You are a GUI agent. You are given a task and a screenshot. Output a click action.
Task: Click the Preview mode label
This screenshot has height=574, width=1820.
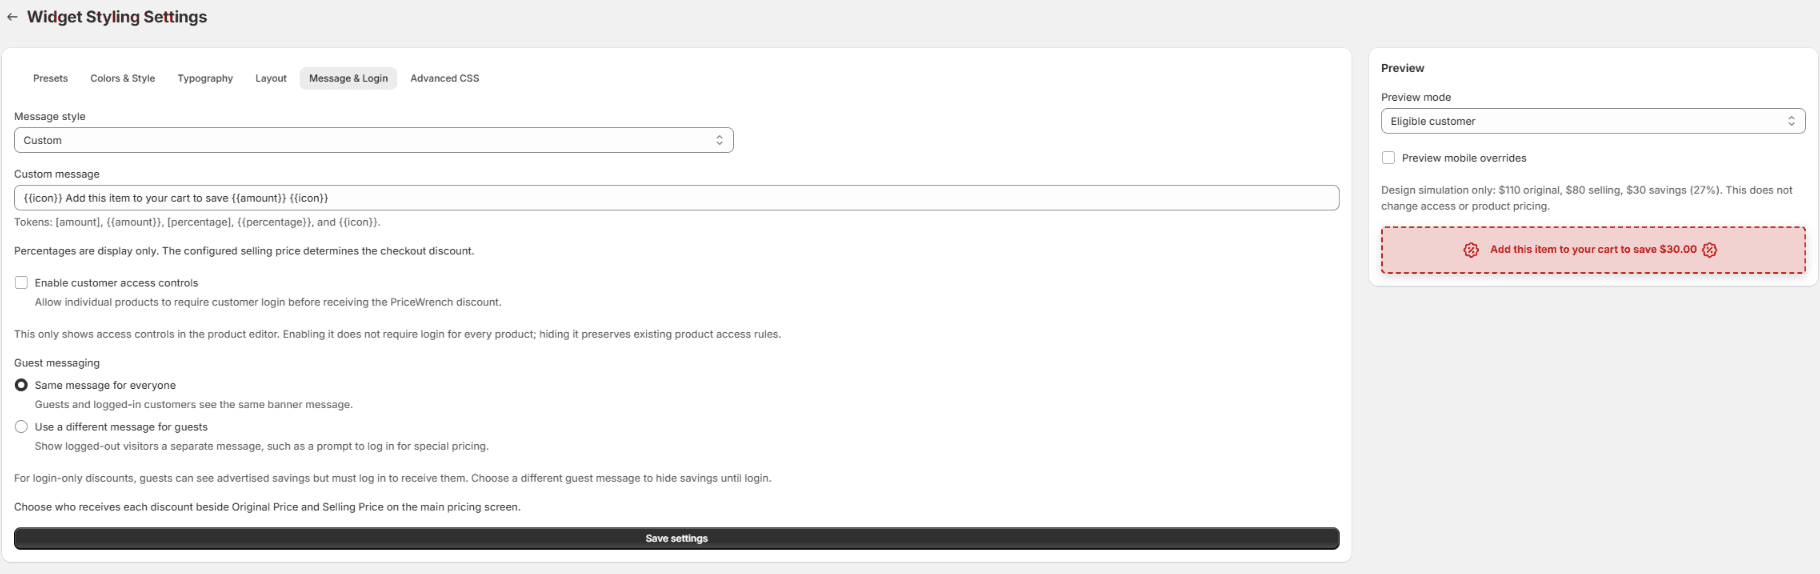[x=1416, y=97]
